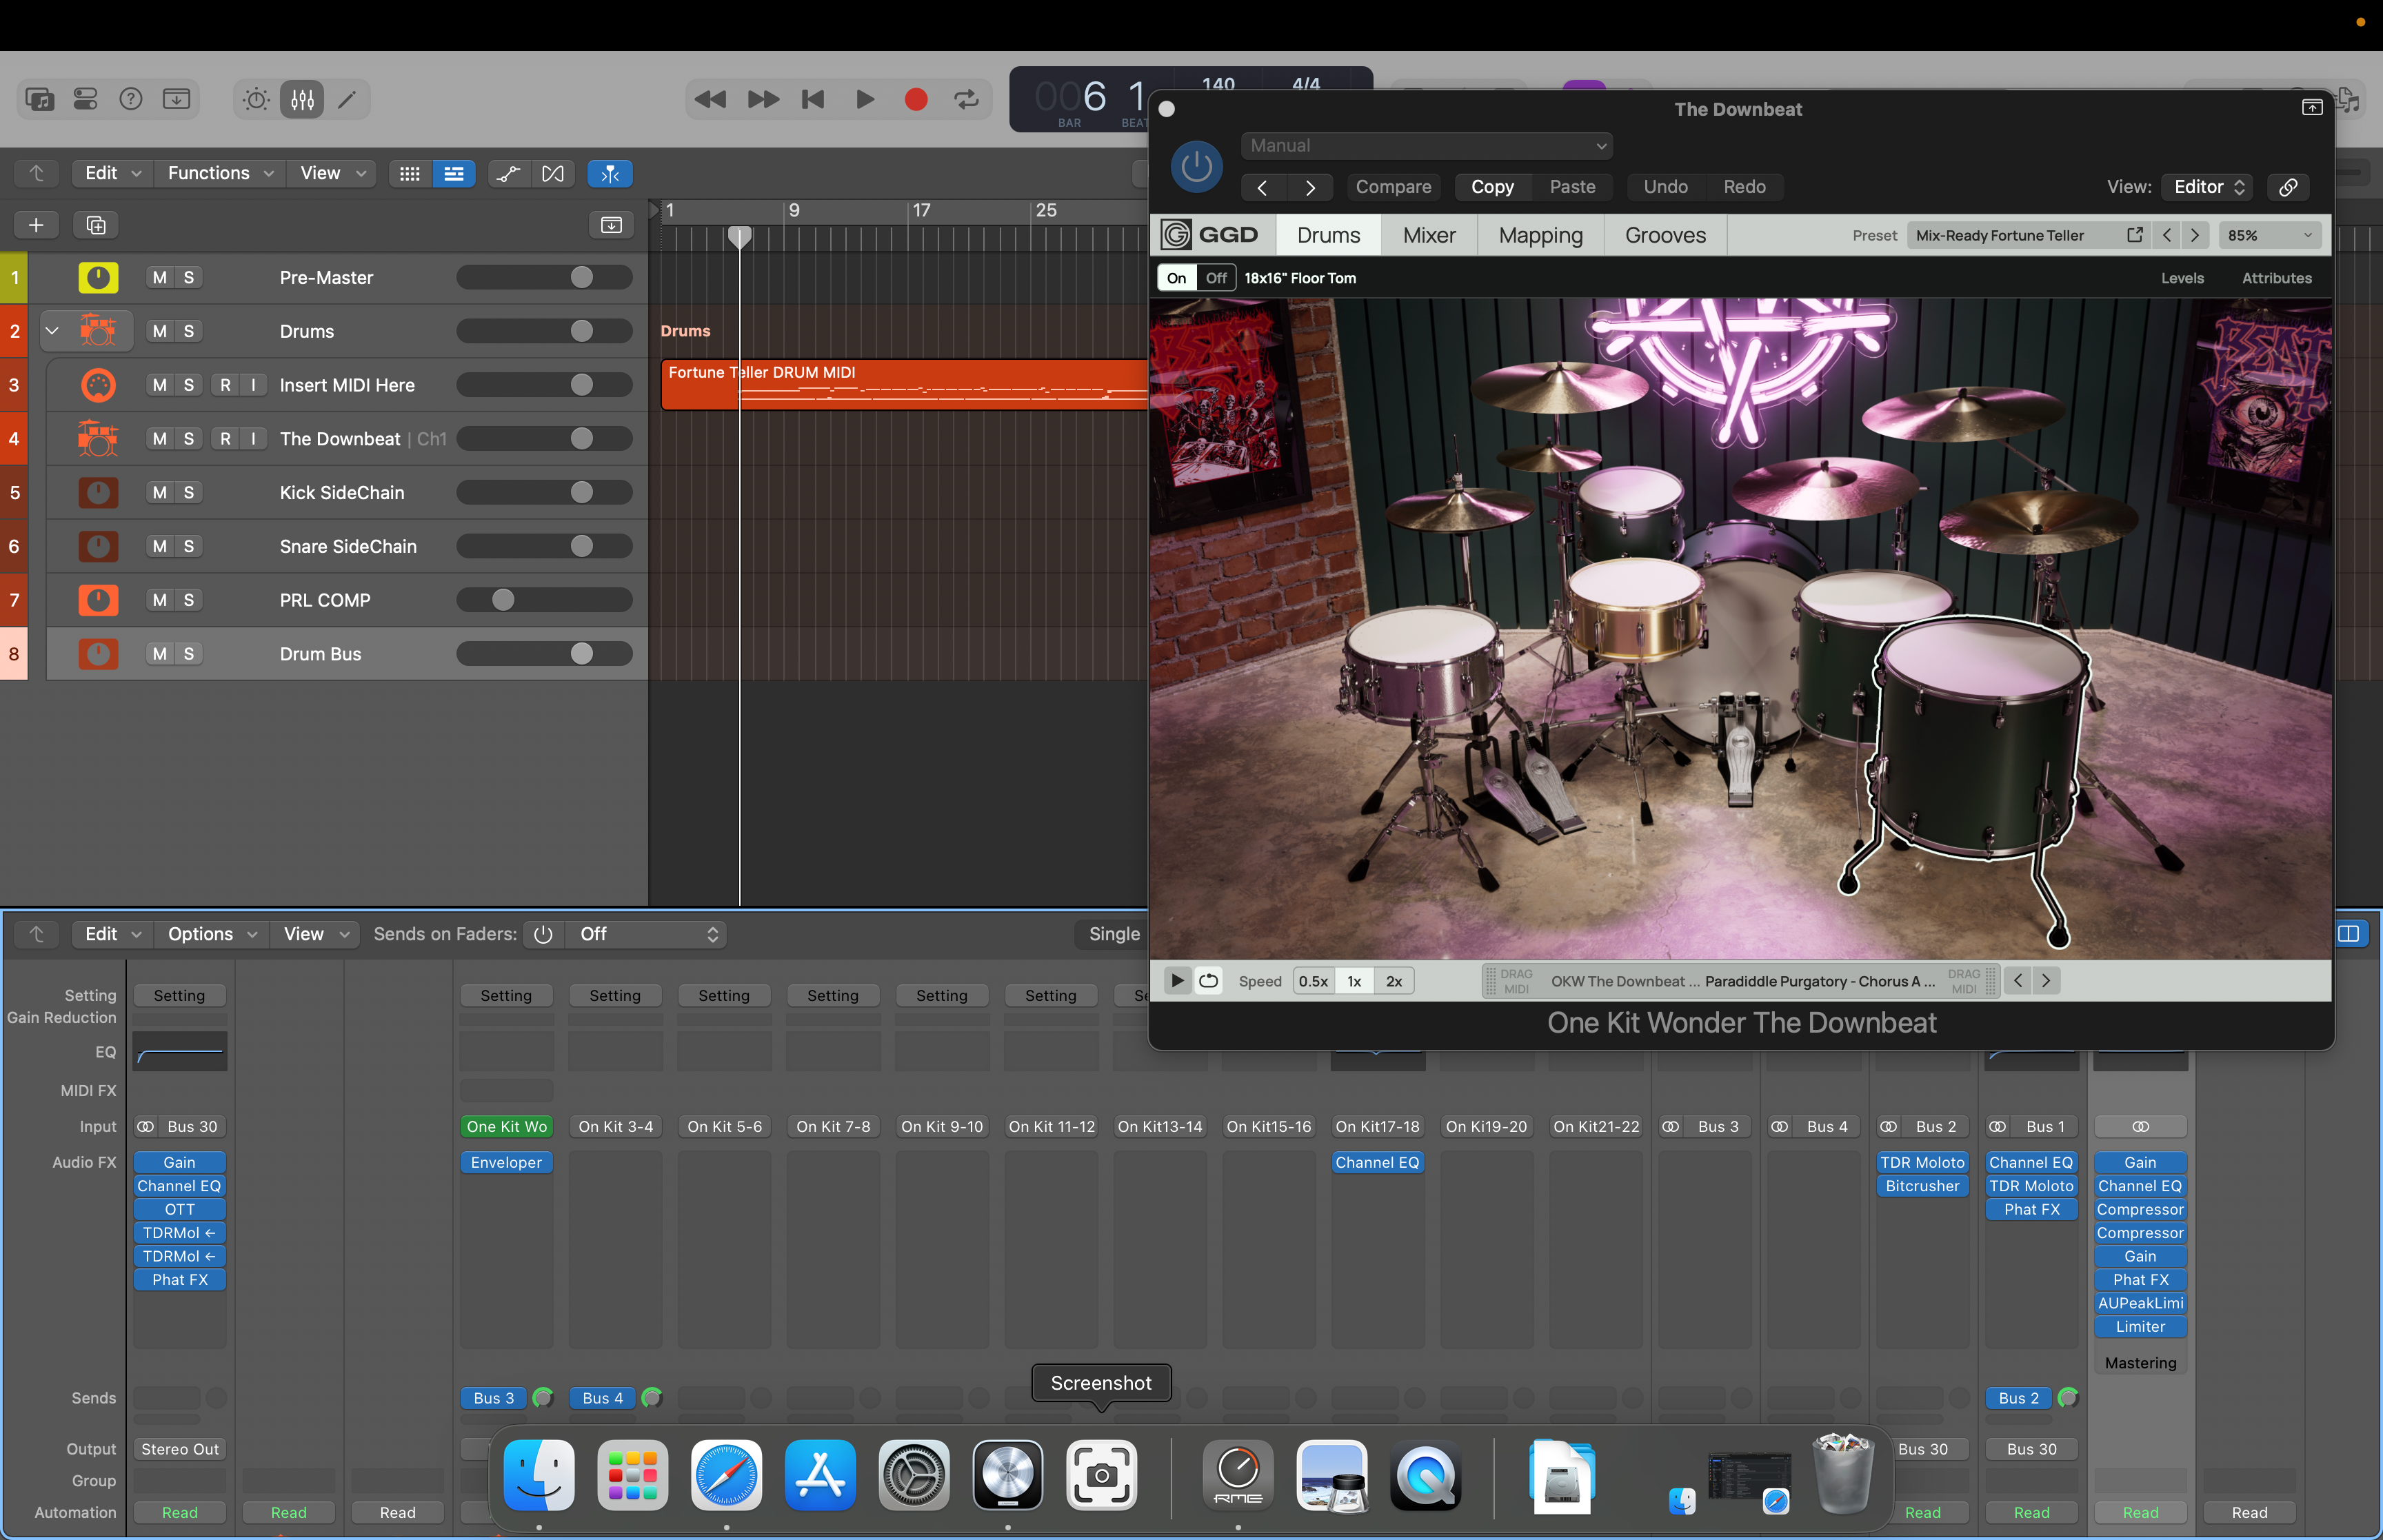Click the drum kit icon on the Drums track
Viewport: 2383px width, 1540px height.
pyautogui.click(x=97, y=330)
